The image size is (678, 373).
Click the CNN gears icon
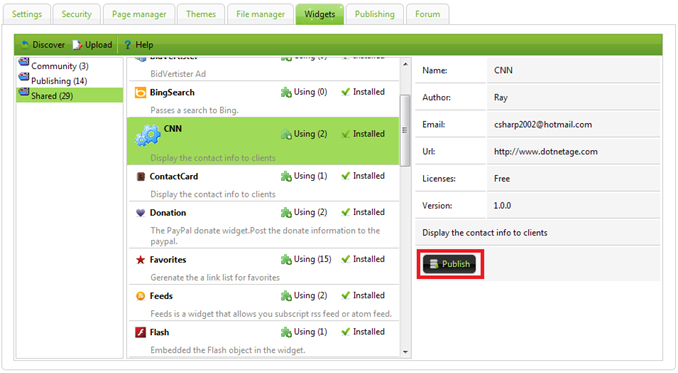[147, 135]
